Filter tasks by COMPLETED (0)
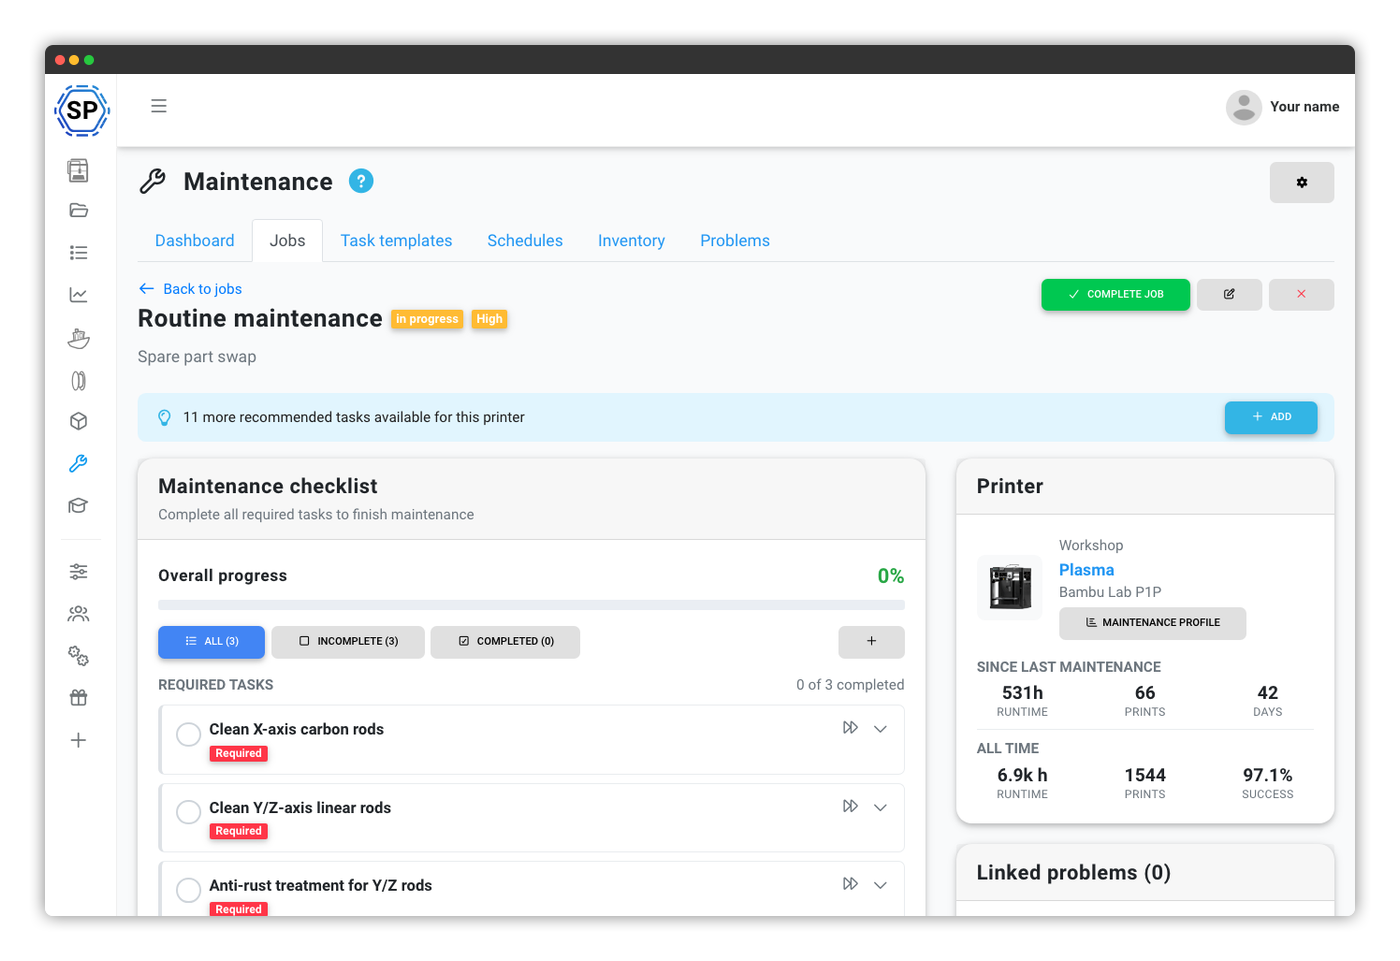The width and height of the screenshot is (1400, 961). click(505, 641)
